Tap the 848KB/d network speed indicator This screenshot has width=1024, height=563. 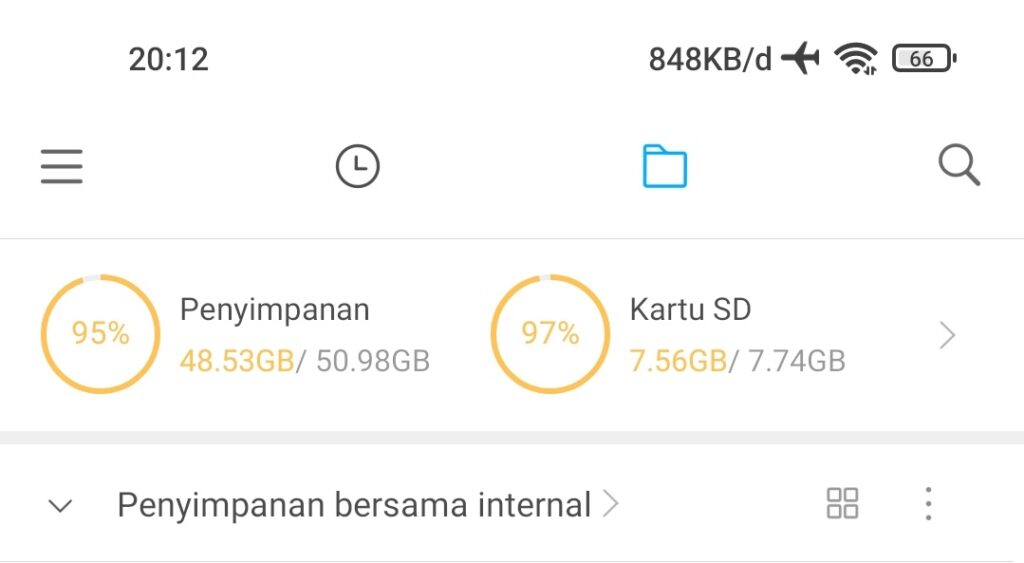coord(710,59)
